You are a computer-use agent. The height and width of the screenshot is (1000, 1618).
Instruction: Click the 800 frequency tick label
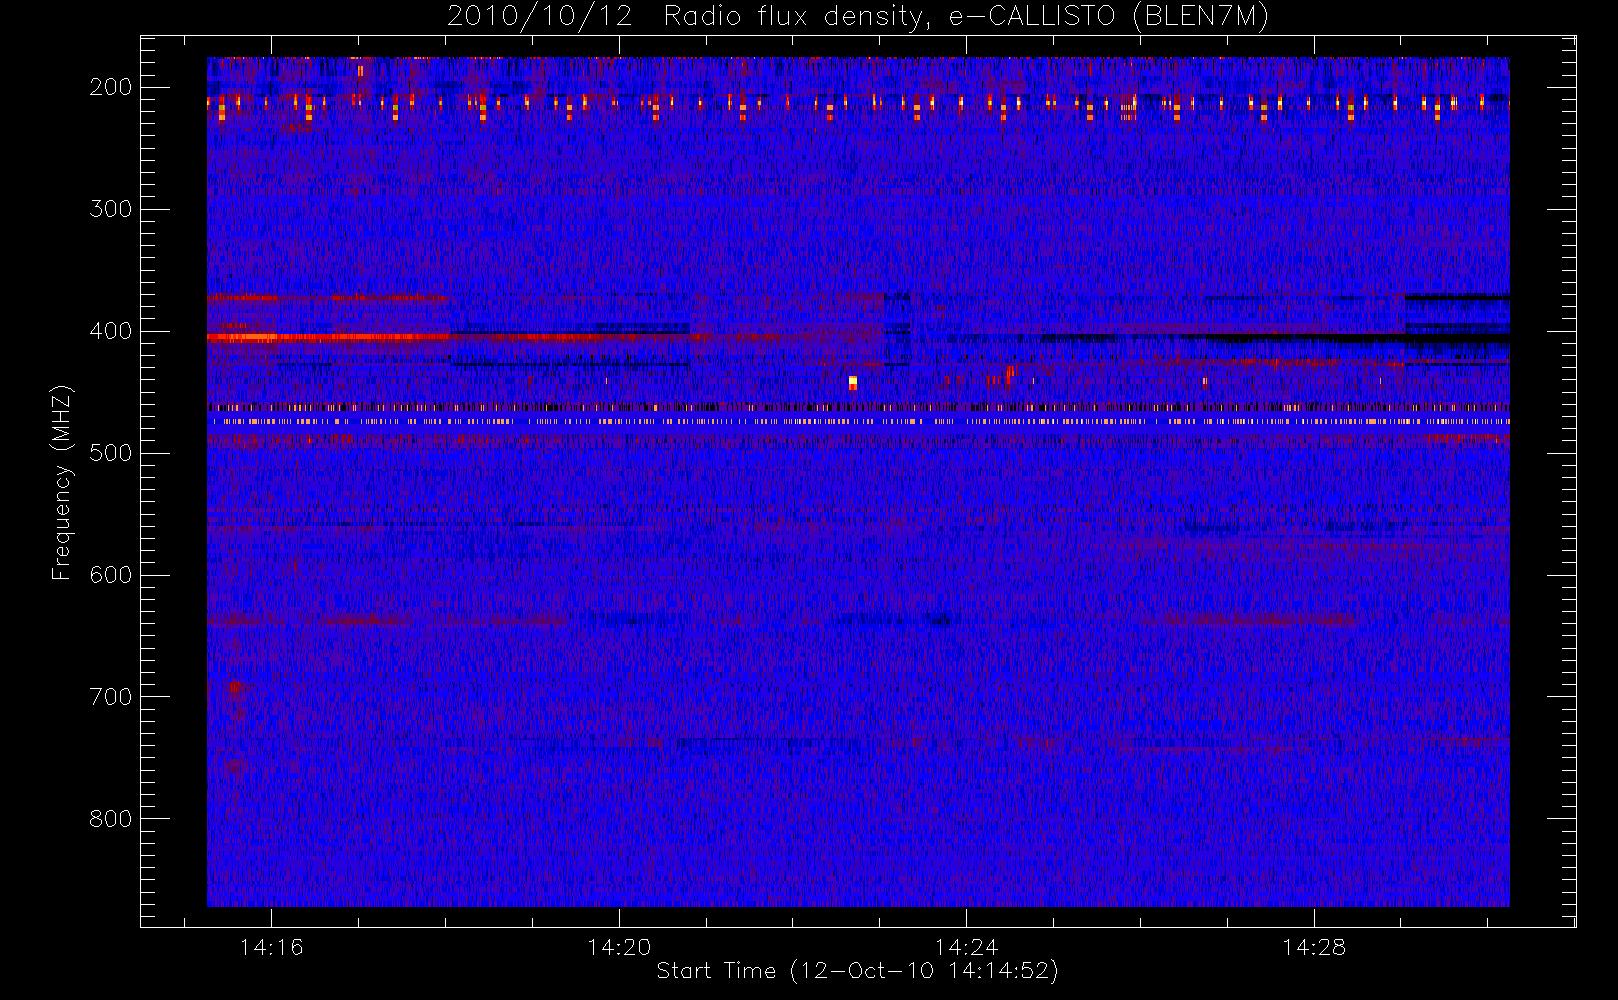click(x=111, y=819)
